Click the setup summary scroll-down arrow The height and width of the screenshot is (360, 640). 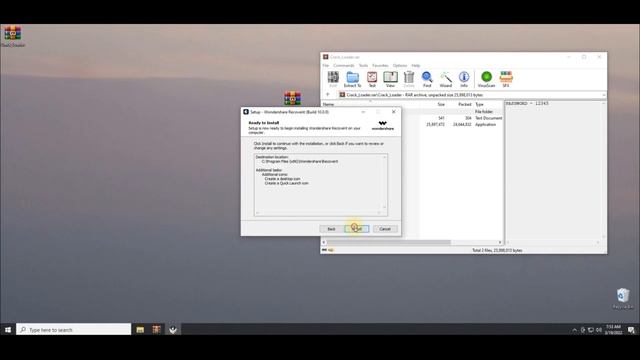pyautogui.click(x=384, y=207)
